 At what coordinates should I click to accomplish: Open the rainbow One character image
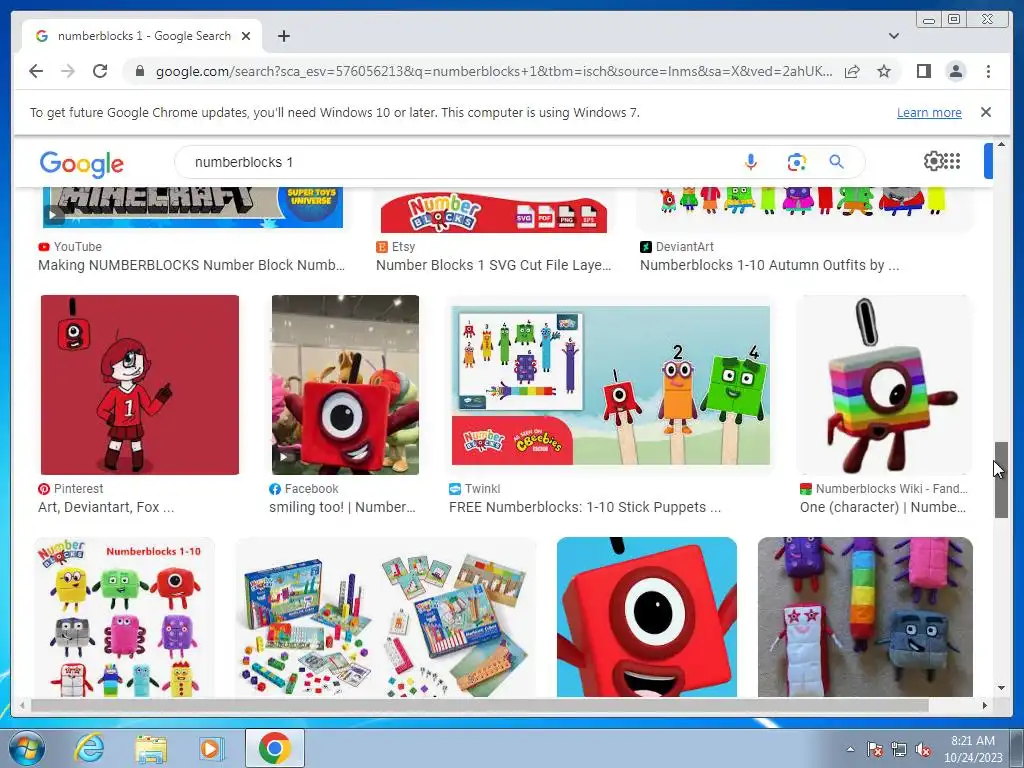tap(884, 385)
